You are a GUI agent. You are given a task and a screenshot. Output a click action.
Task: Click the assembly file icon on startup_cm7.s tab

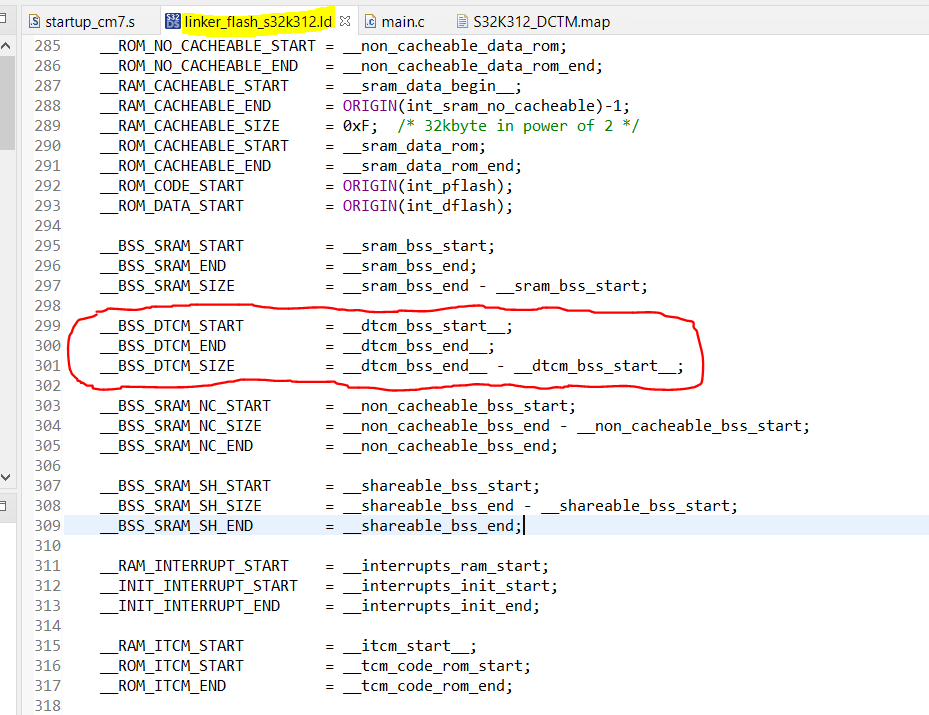pos(34,19)
